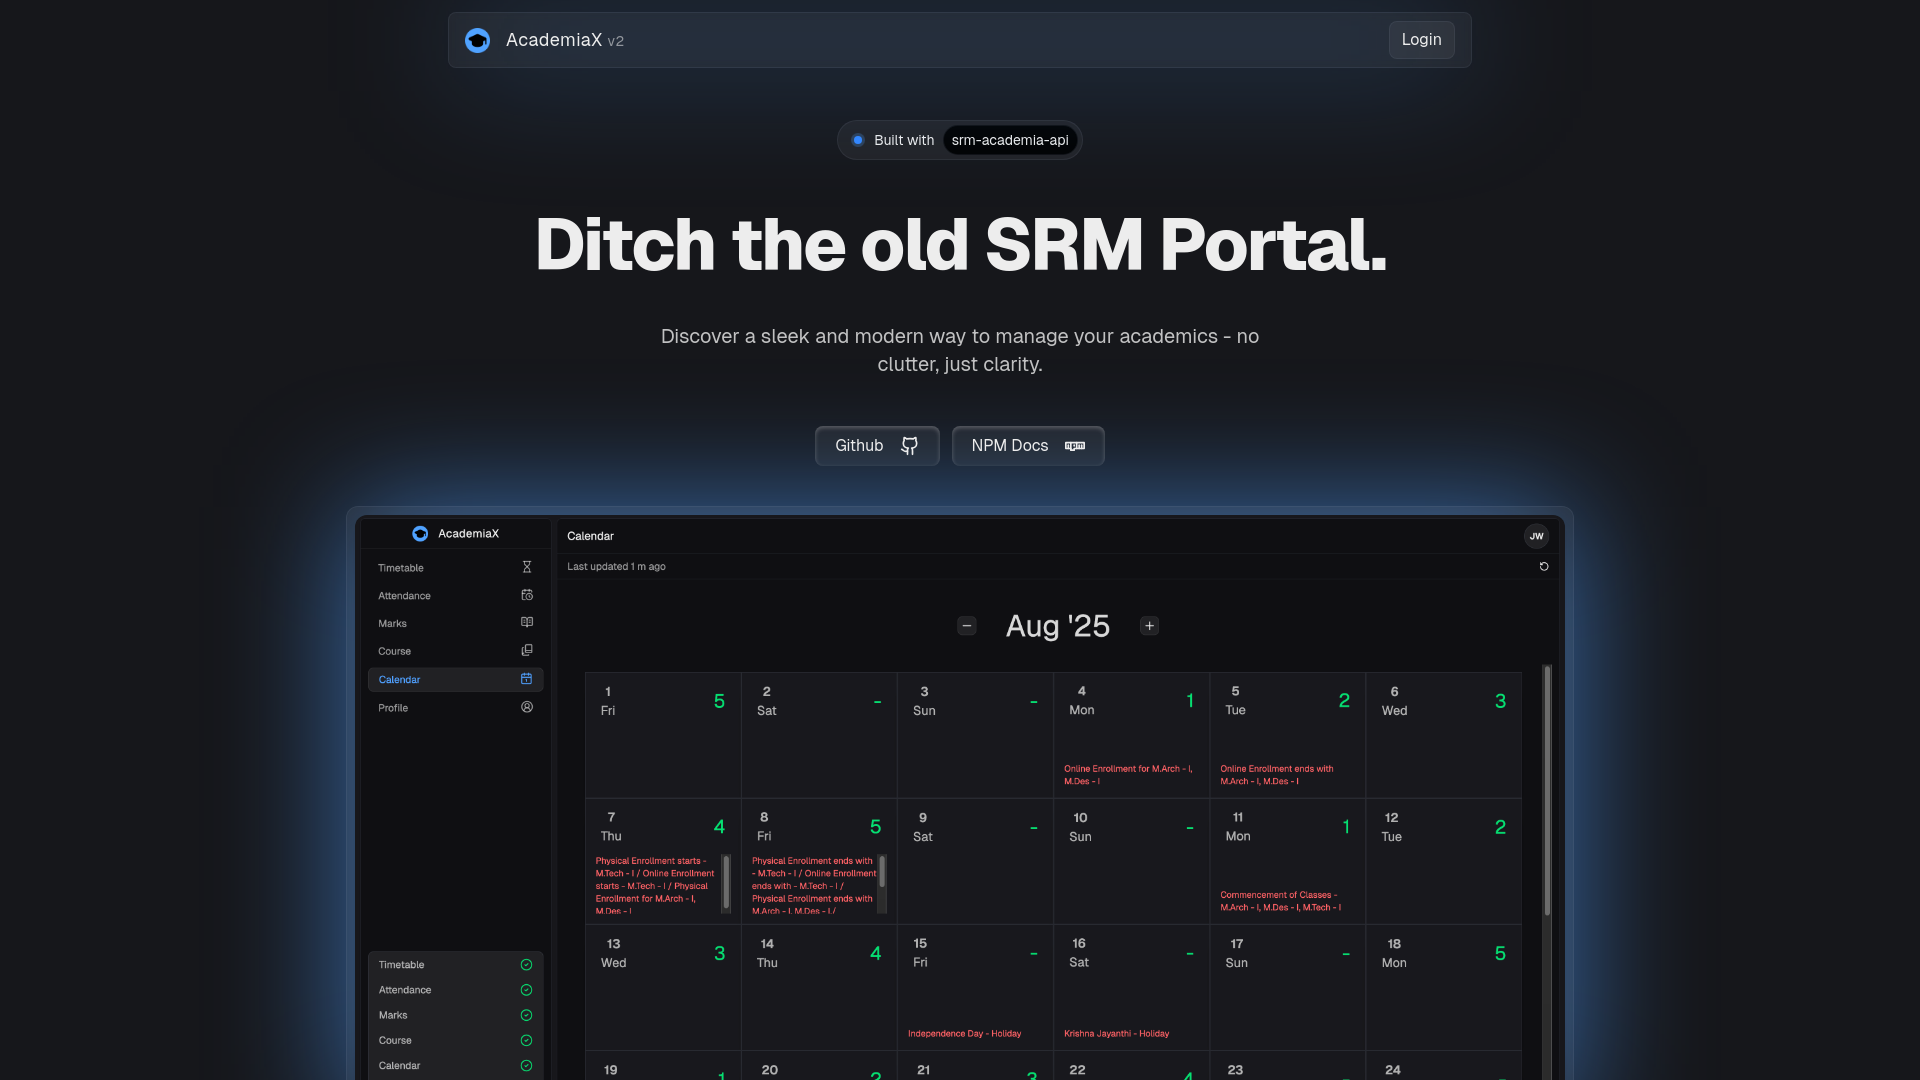The image size is (1920, 1080).
Task: Open the srm-academia-api badge link
Action: pos(1010,140)
